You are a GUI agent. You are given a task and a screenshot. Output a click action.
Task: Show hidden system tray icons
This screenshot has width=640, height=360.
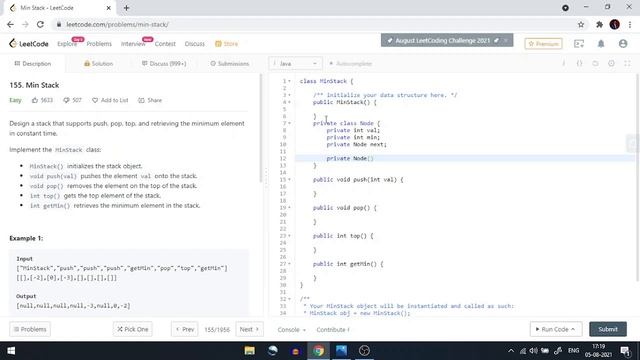point(511,351)
